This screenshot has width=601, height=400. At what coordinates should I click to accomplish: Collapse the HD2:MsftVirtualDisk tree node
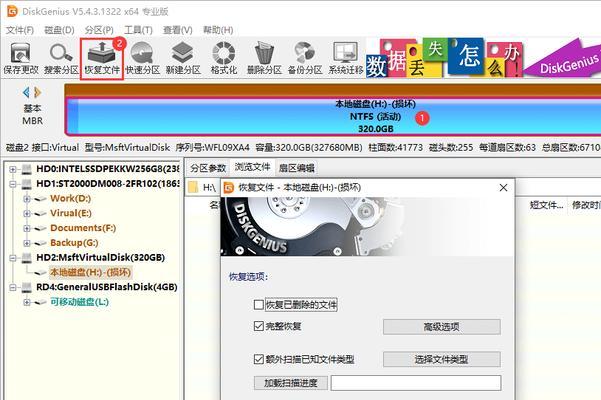coord(13,257)
